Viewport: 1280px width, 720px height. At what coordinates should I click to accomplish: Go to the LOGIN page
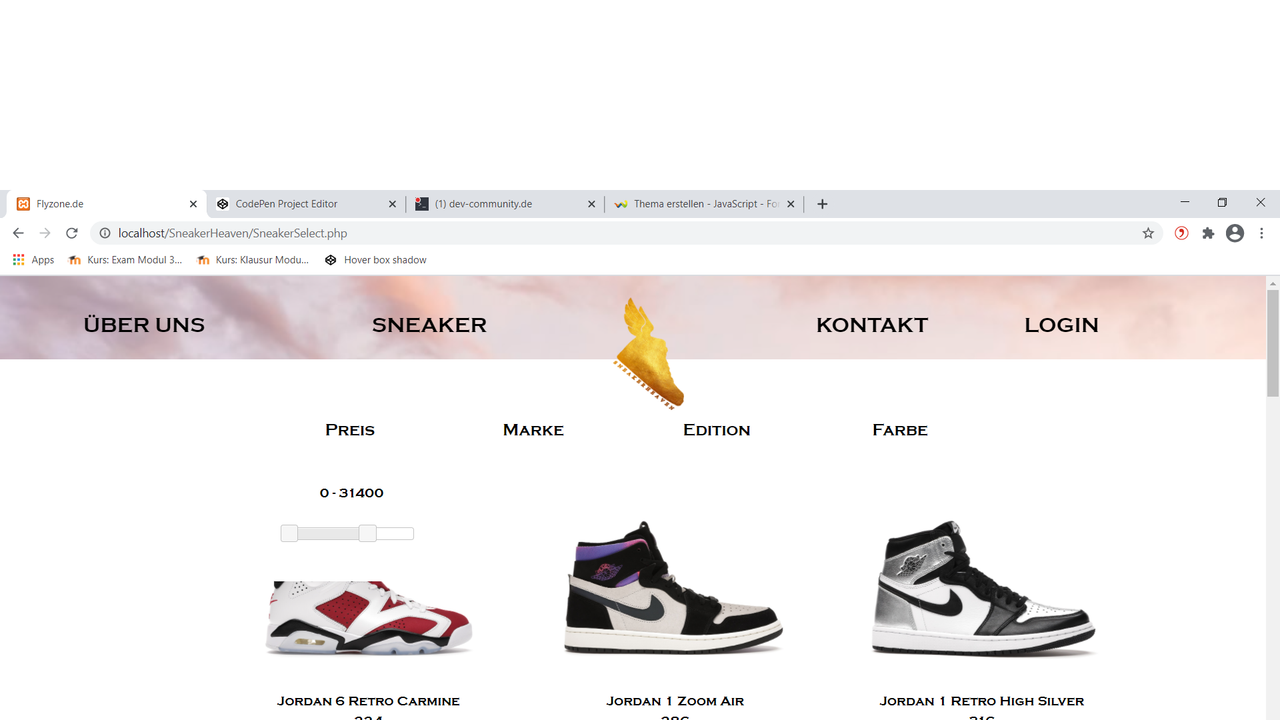click(x=1061, y=325)
